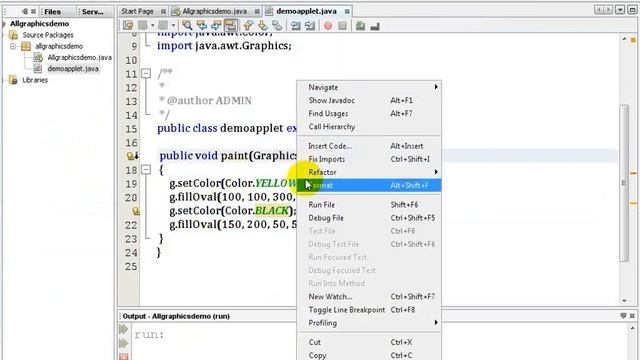
Task: Close the demoapplet.java tab
Action: click(347, 11)
